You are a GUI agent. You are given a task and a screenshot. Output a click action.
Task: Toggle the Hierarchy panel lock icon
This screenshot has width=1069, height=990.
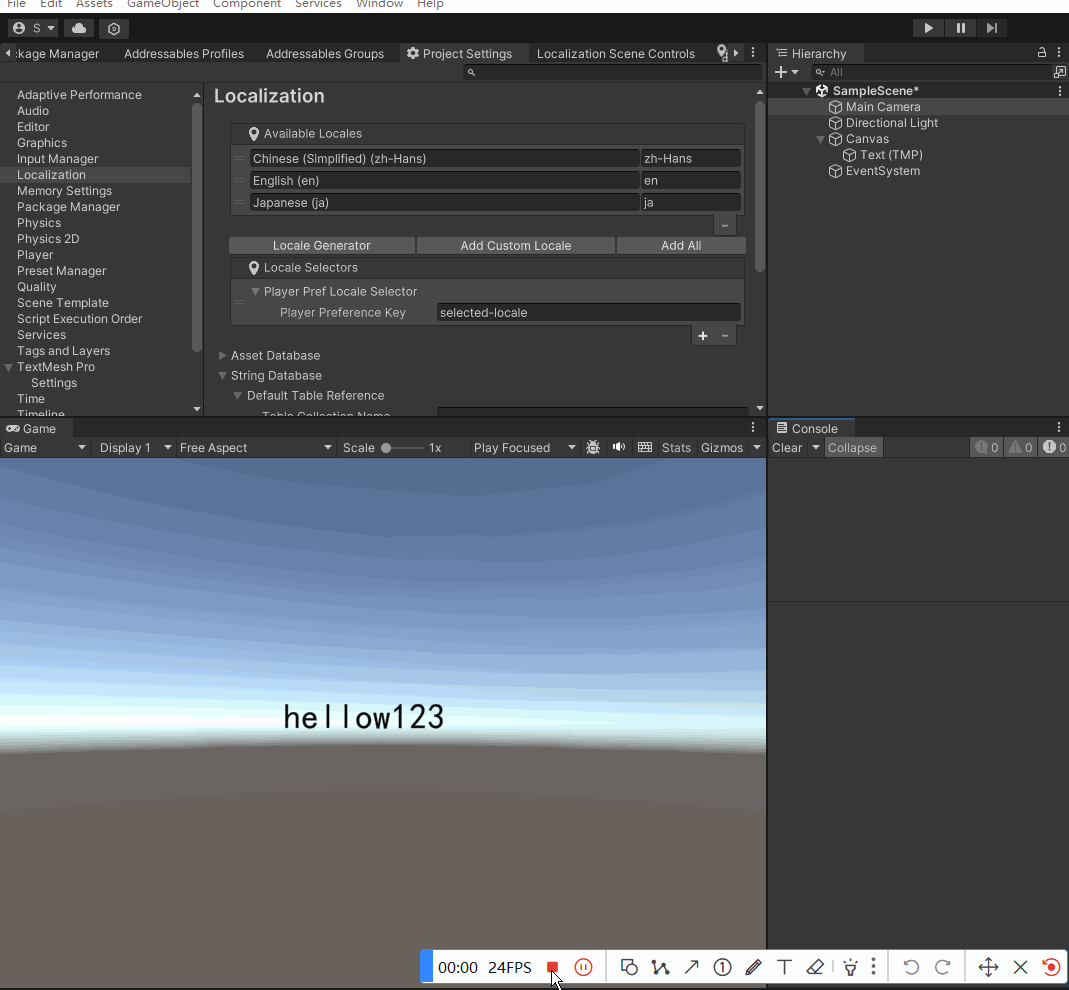[x=1041, y=52]
